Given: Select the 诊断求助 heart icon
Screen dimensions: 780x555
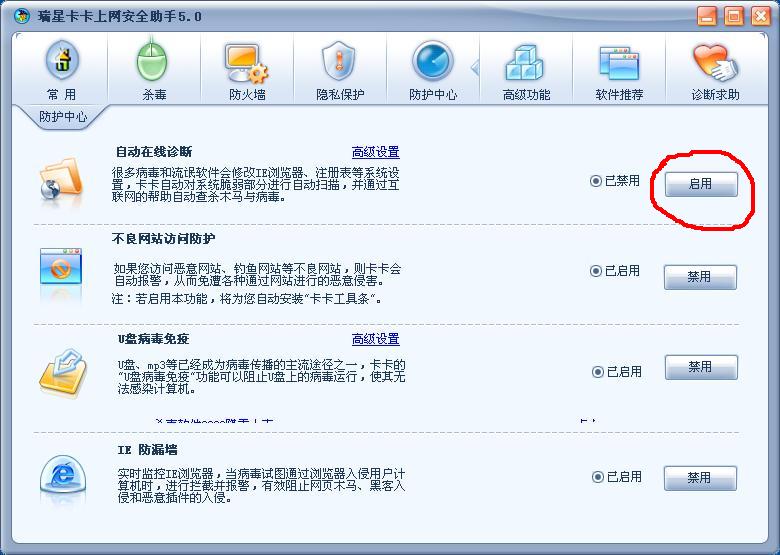Looking at the screenshot, I should coord(715,63).
